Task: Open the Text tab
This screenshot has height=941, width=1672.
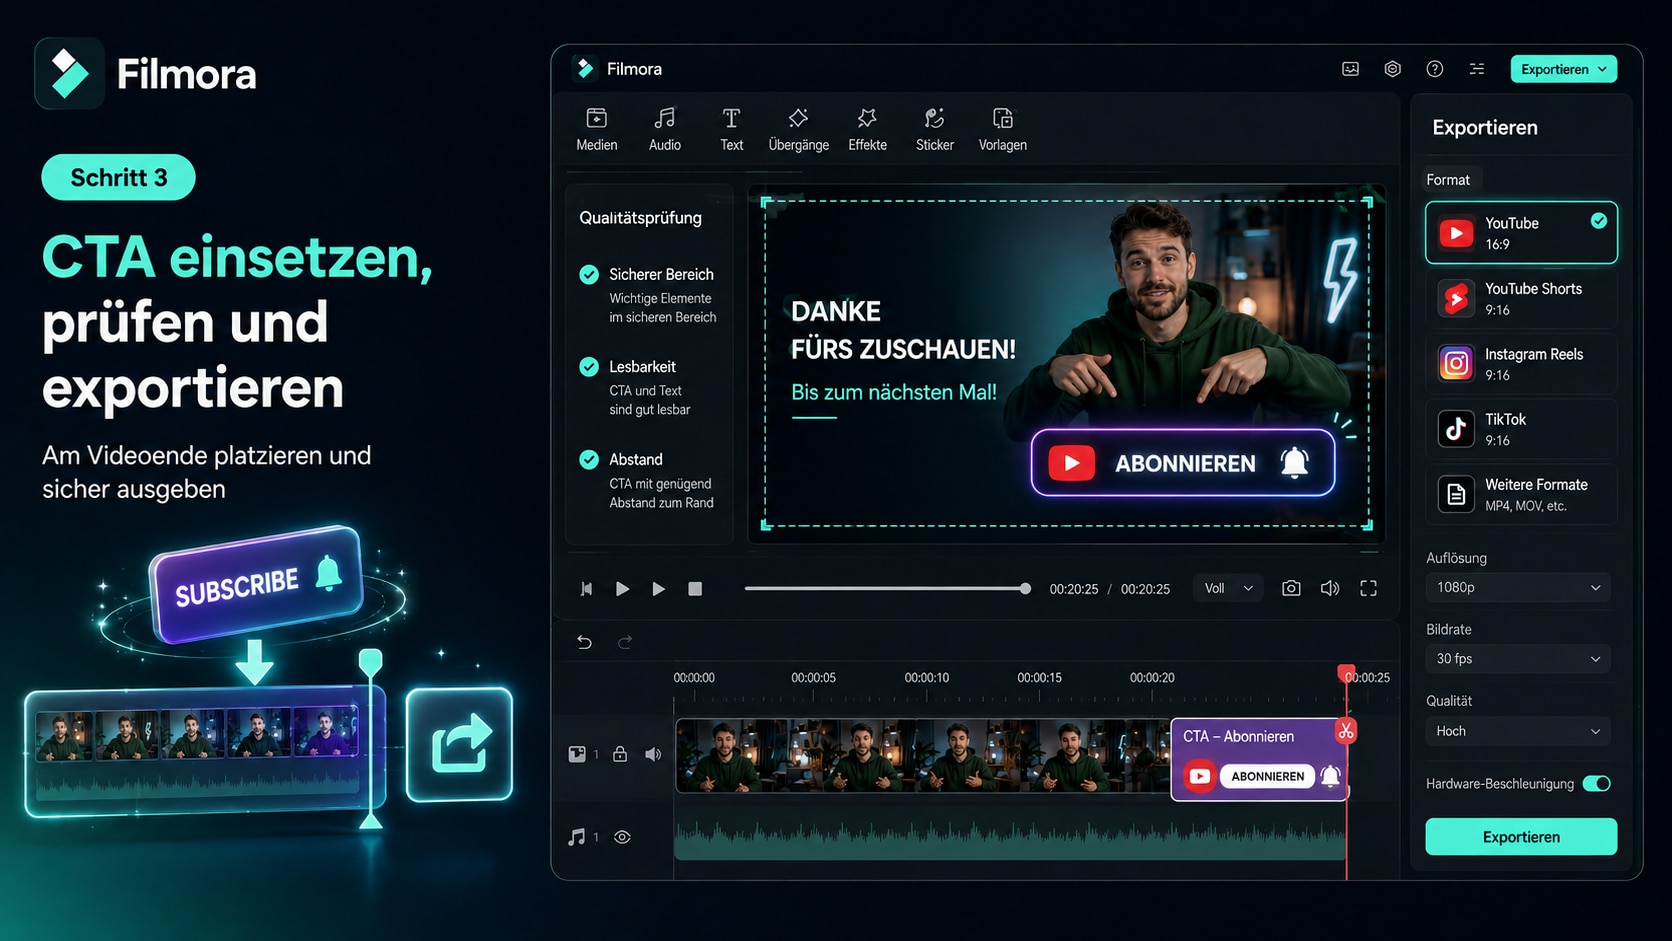Action: coord(731,130)
